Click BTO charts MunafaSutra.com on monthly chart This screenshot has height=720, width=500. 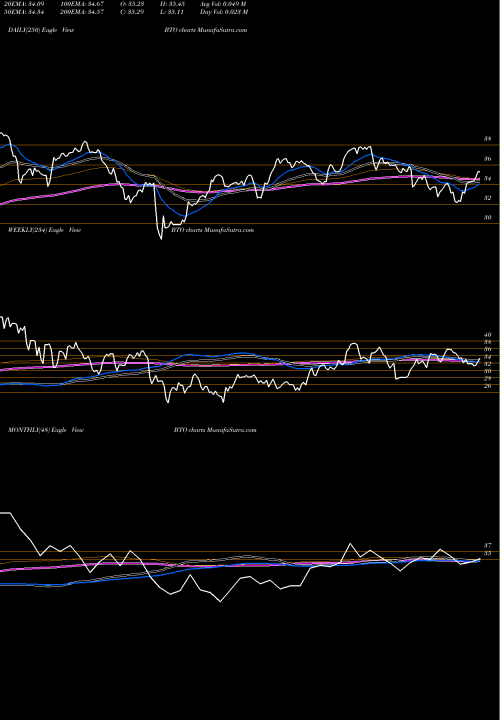coord(215,430)
